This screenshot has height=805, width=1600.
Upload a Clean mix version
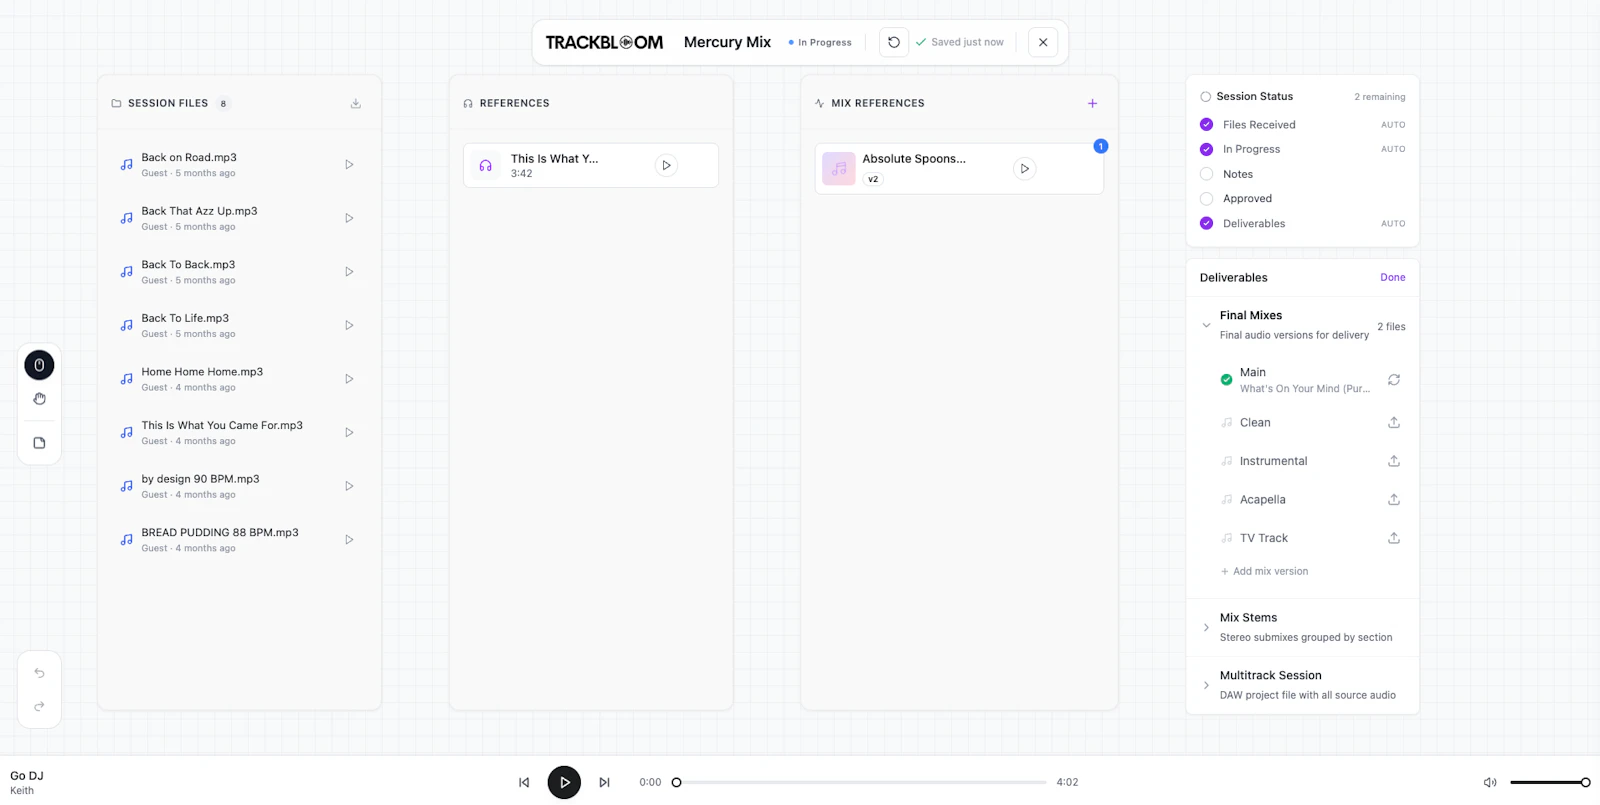coord(1394,423)
